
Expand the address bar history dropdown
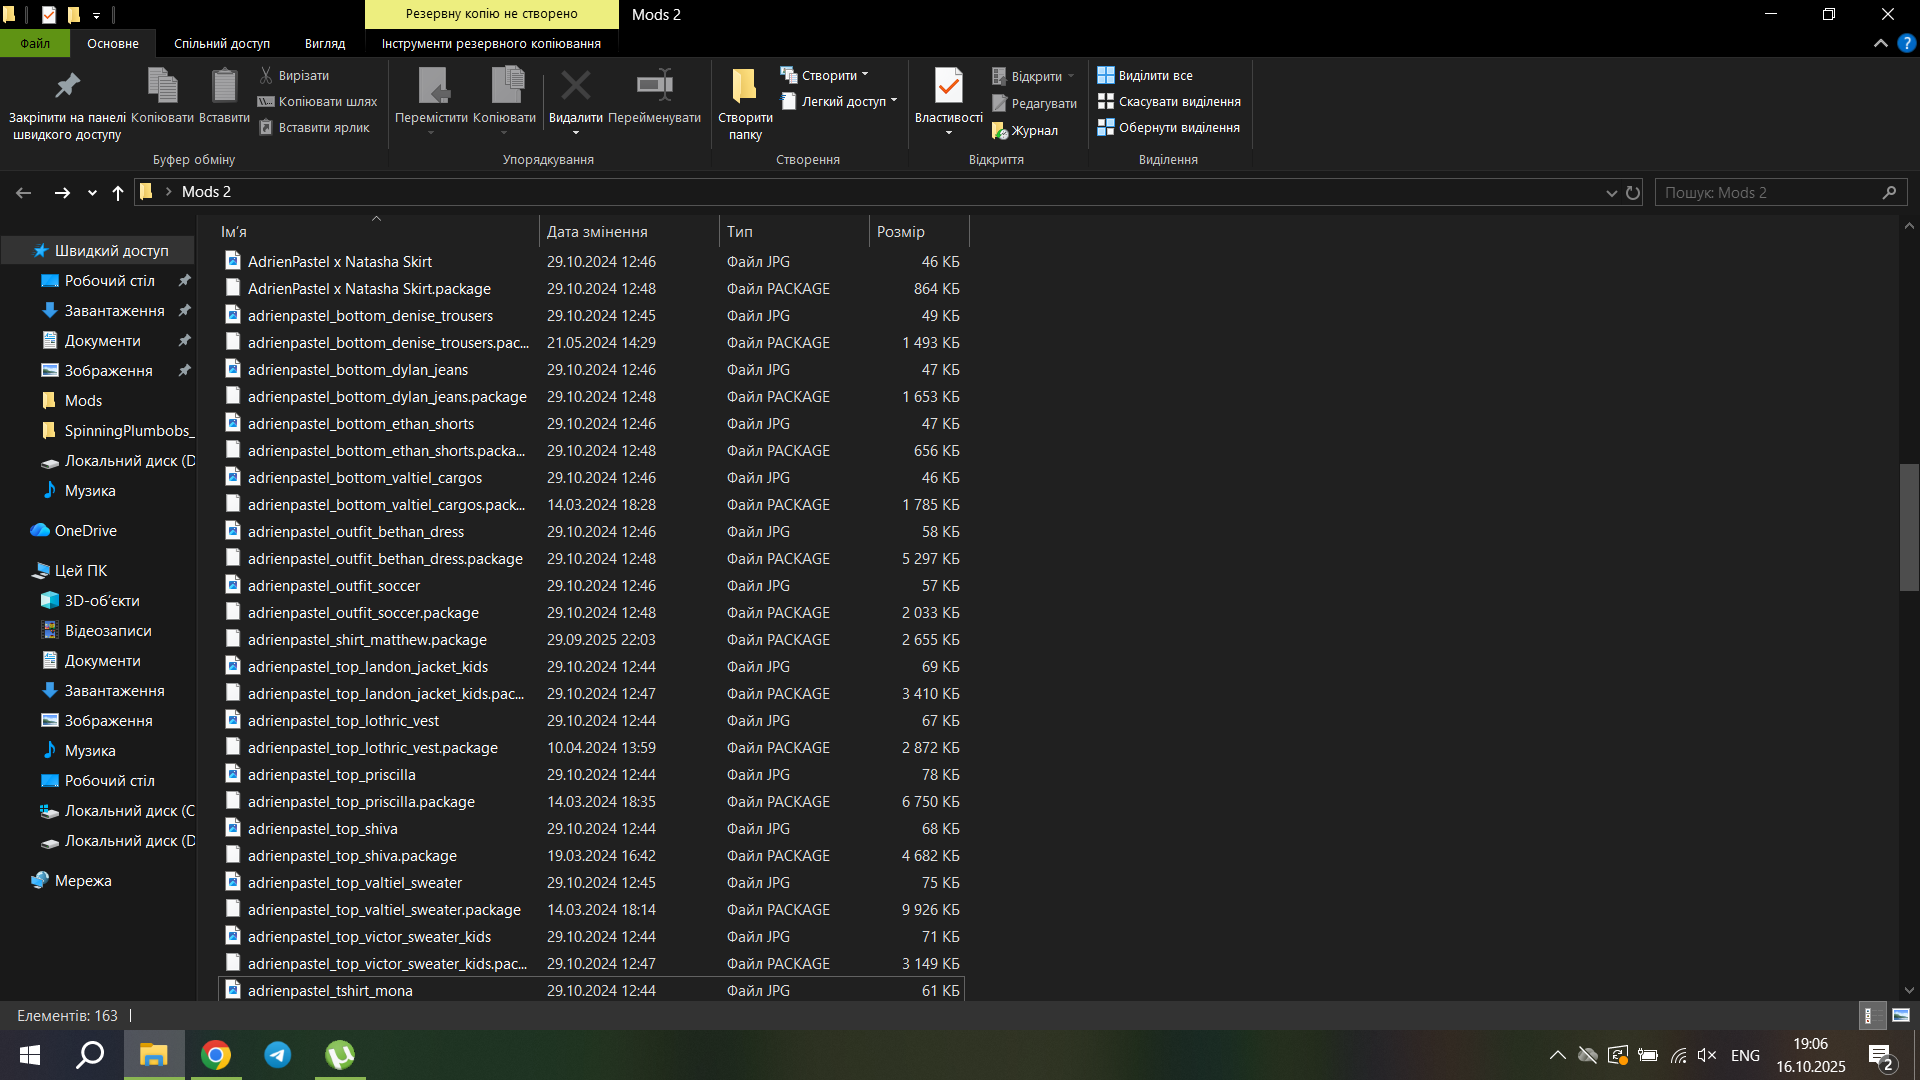pyautogui.click(x=1611, y=192)
